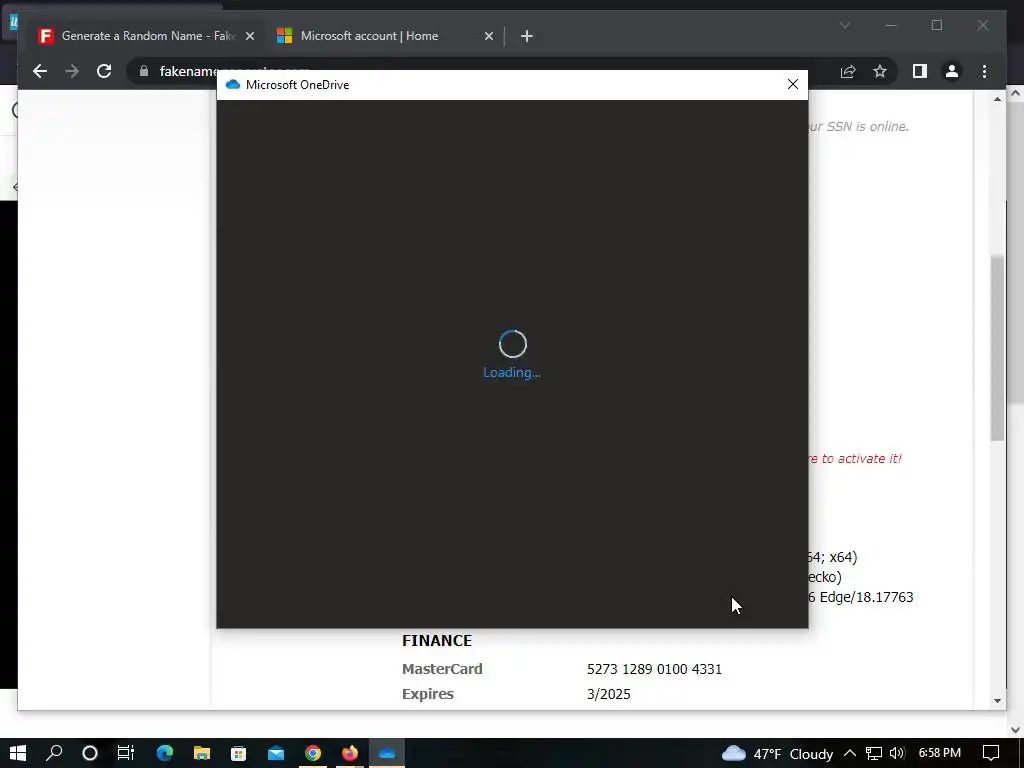Screen dimensions: 1024x768
Task: Close the Microsoft OneDrive dialog
Action: point(792,84)
